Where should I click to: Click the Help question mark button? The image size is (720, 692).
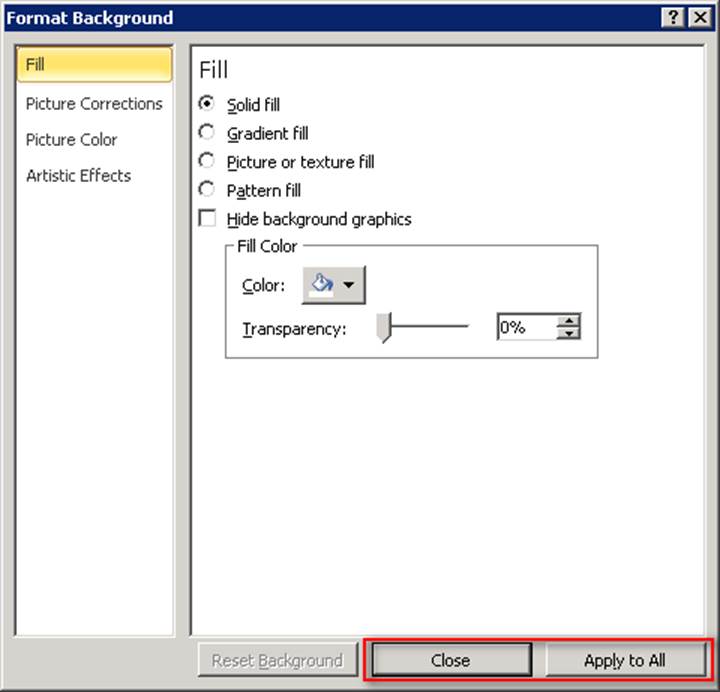pos(675,18)
